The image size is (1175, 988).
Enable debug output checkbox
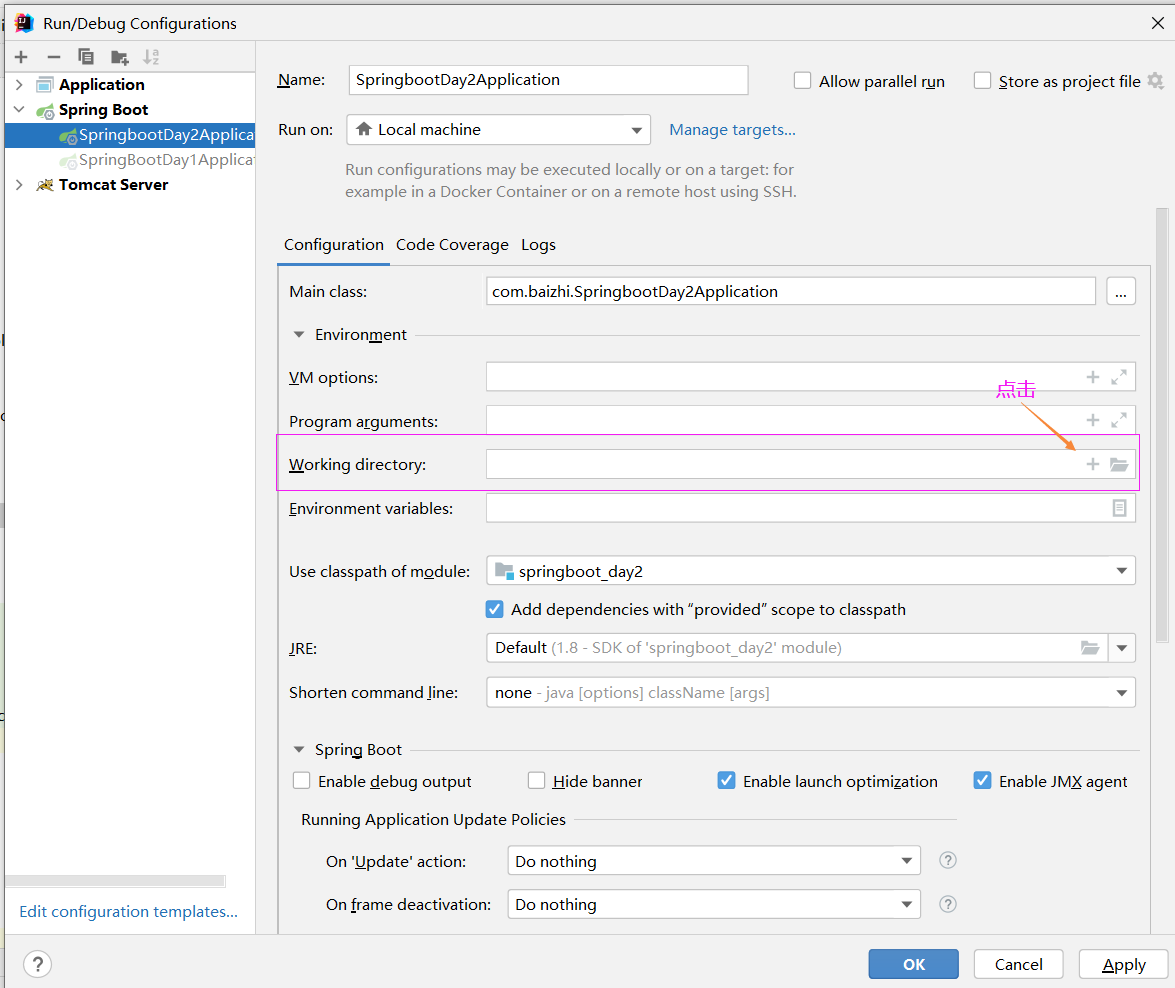pos(301,781)
